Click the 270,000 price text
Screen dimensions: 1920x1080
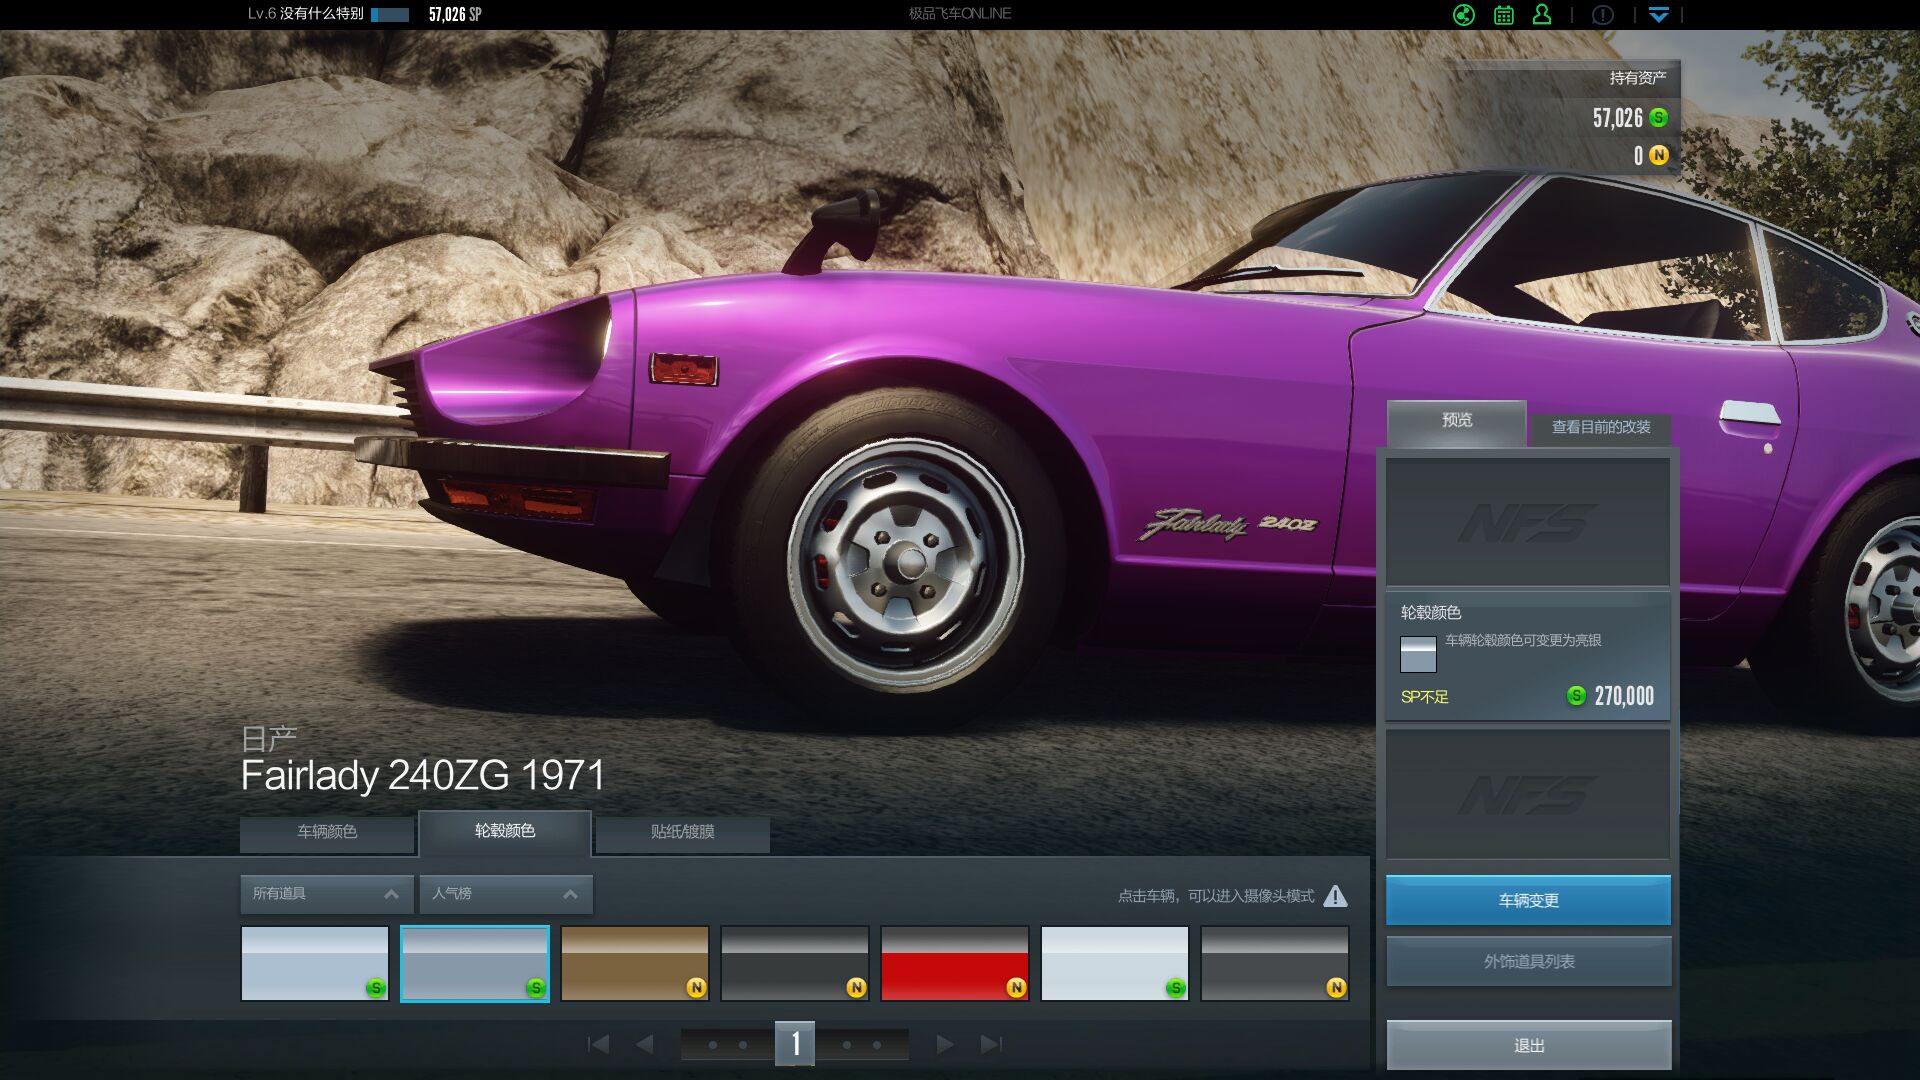[1624, 696]
